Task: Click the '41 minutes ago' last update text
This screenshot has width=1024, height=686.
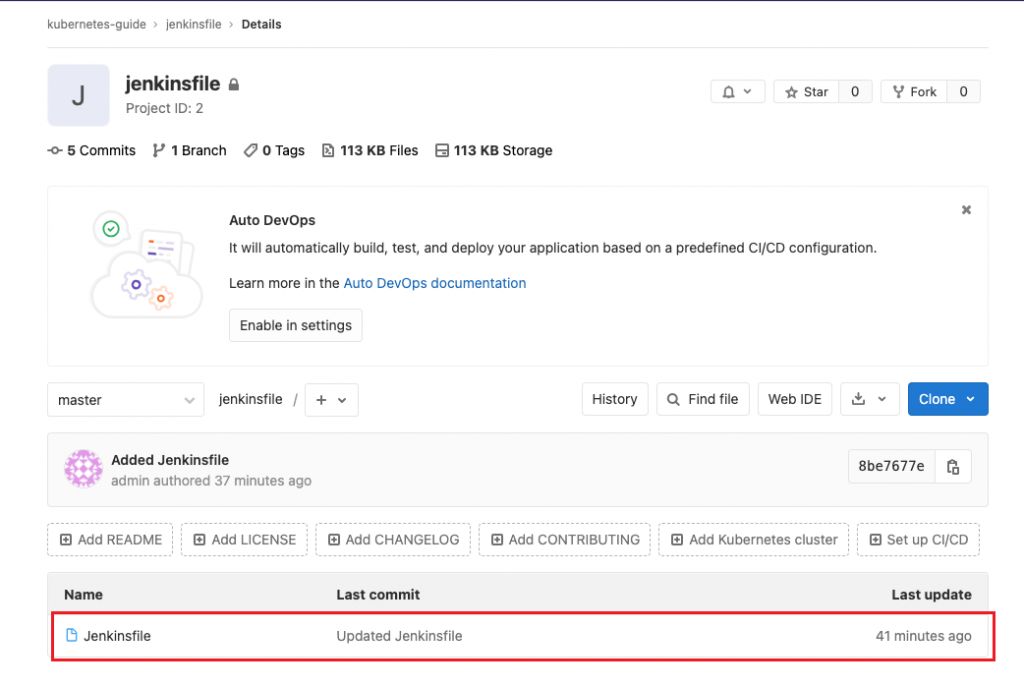Action: point(923,636)
